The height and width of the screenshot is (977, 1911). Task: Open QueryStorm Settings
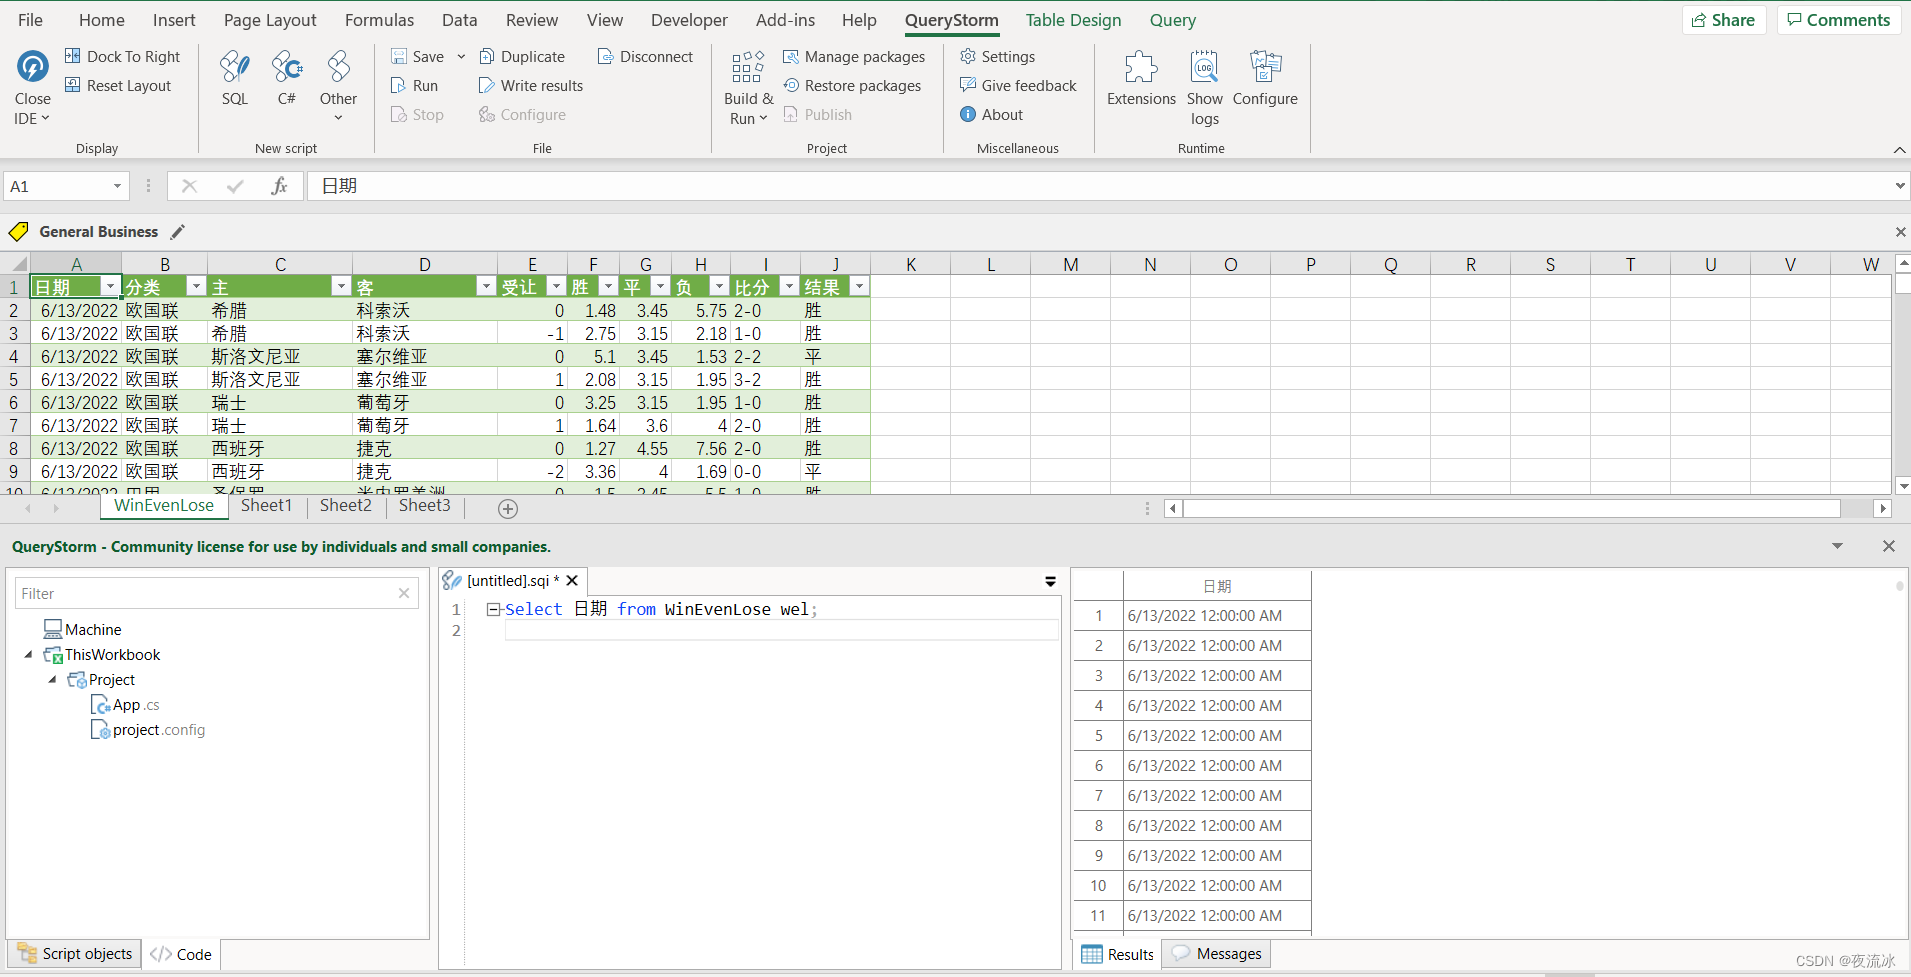point(998,56)
